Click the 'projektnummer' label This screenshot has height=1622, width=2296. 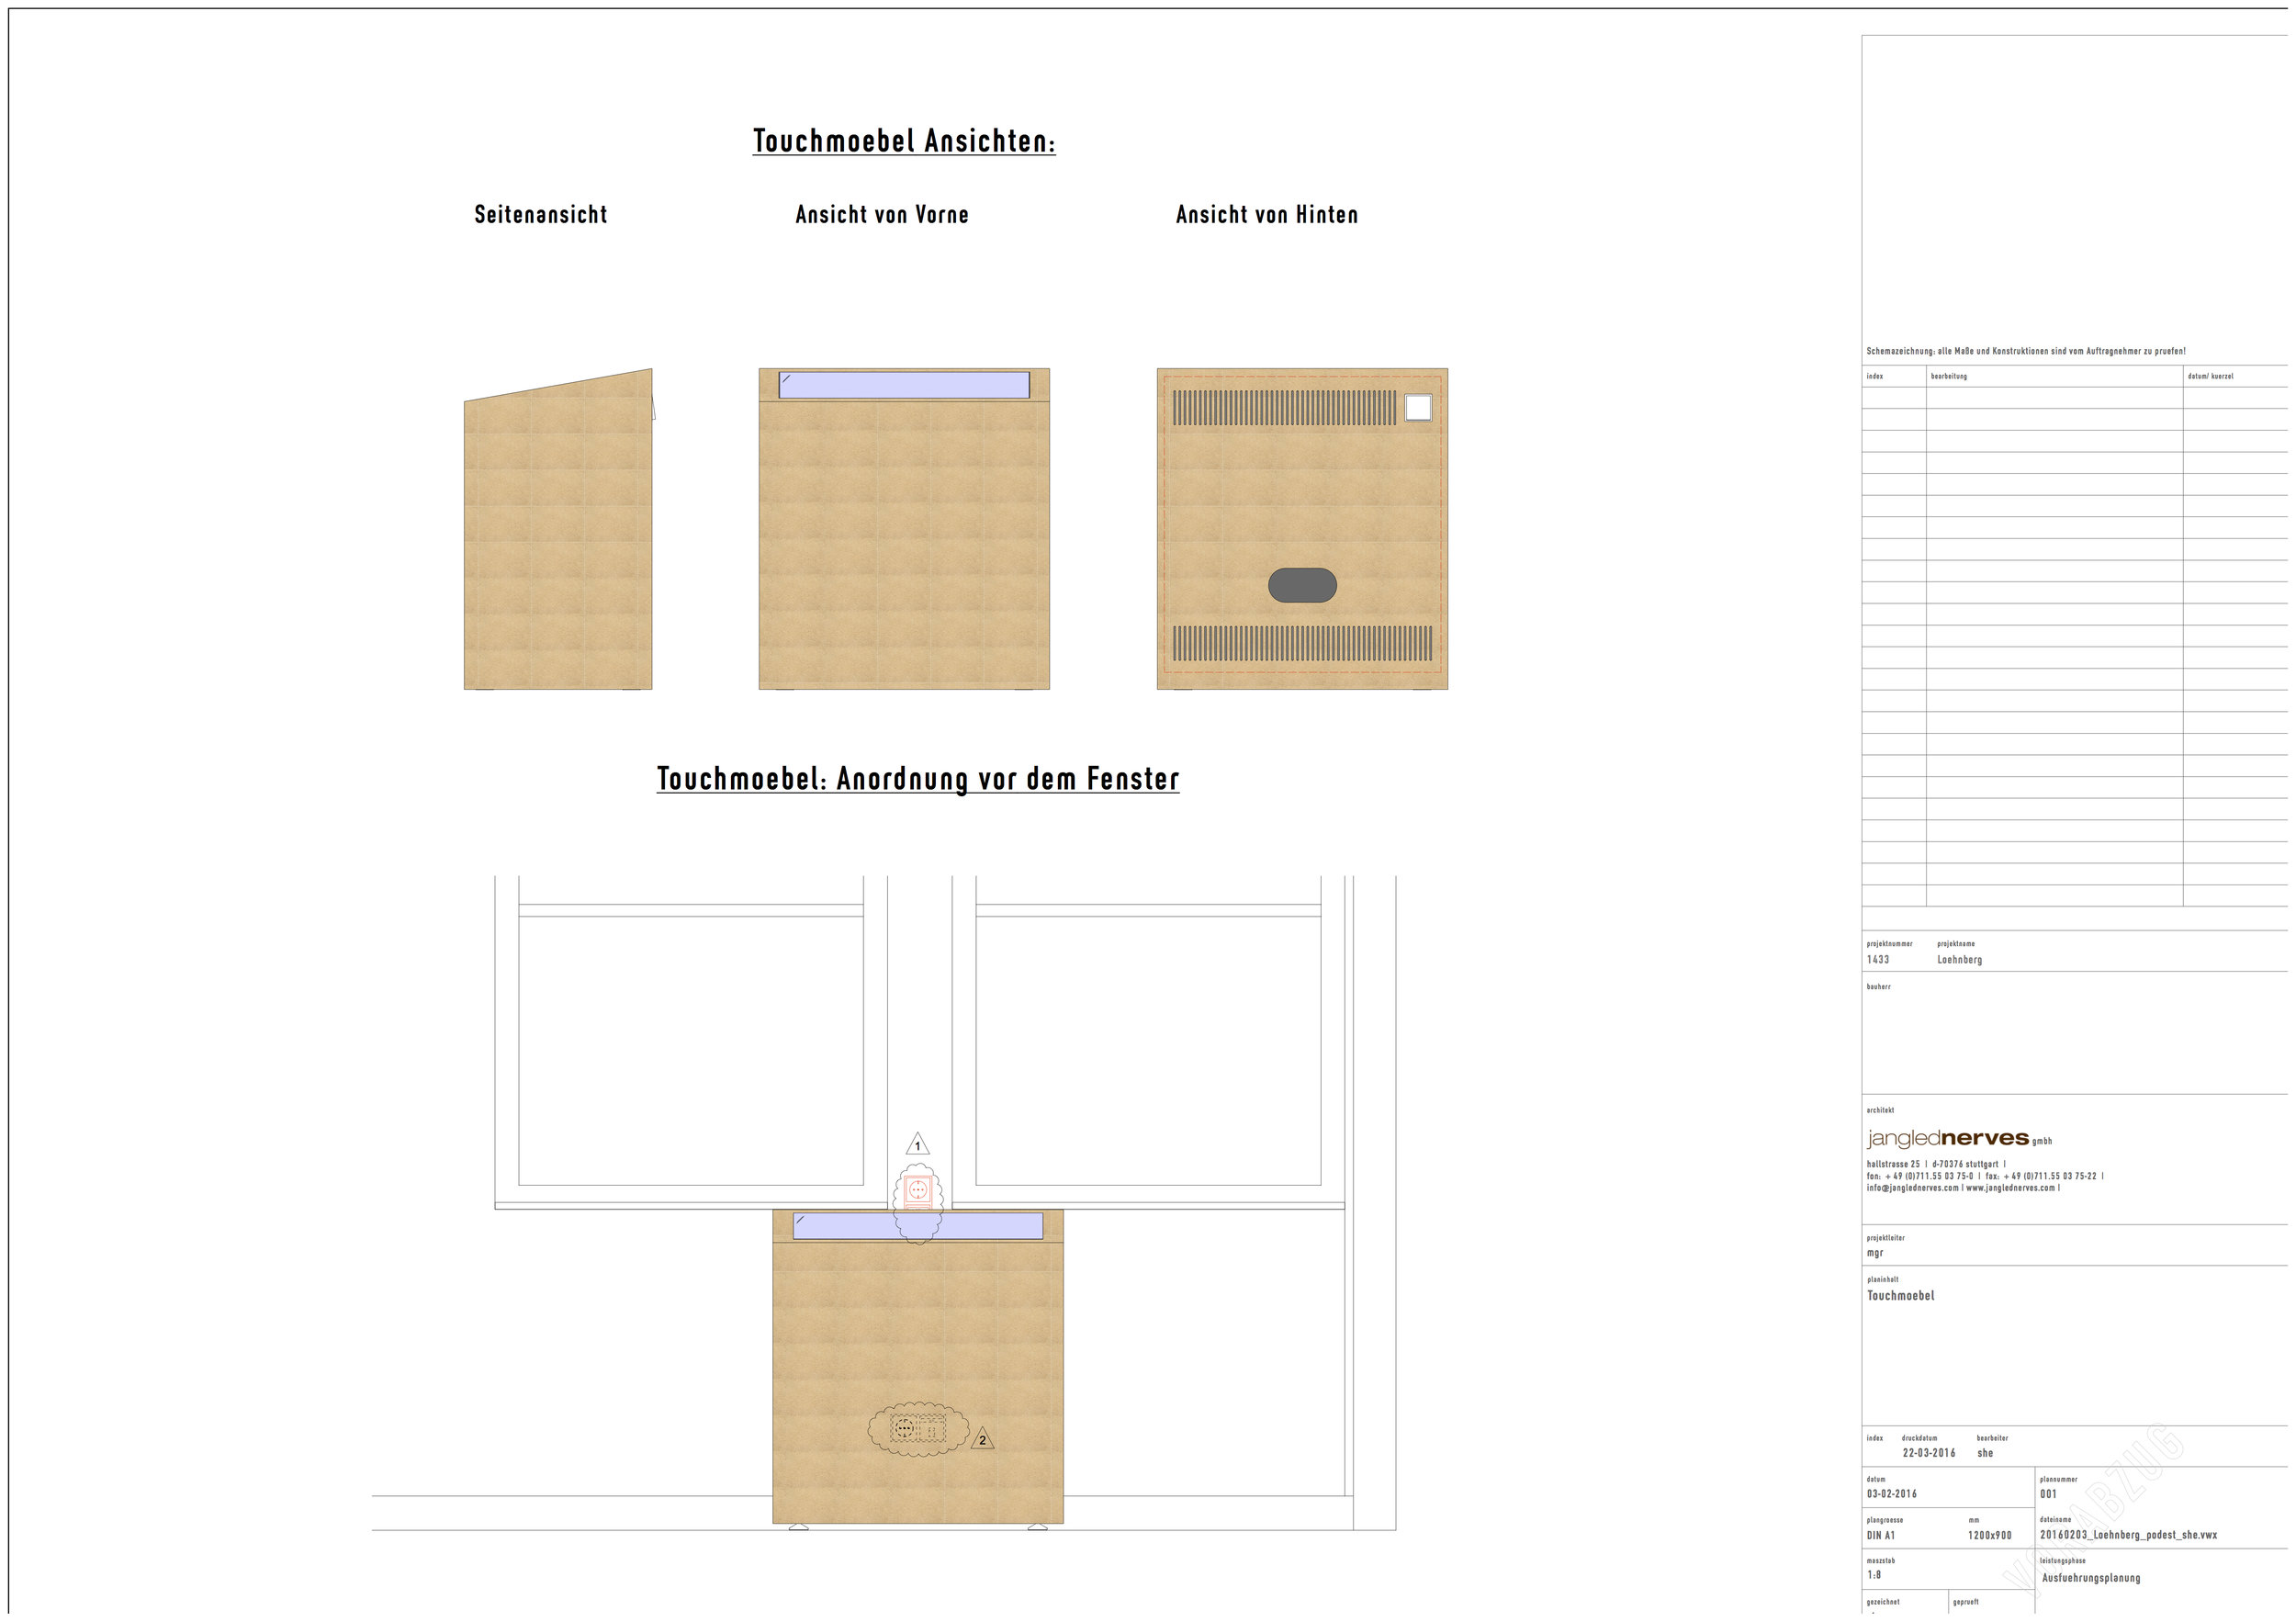coord(1889,943)
